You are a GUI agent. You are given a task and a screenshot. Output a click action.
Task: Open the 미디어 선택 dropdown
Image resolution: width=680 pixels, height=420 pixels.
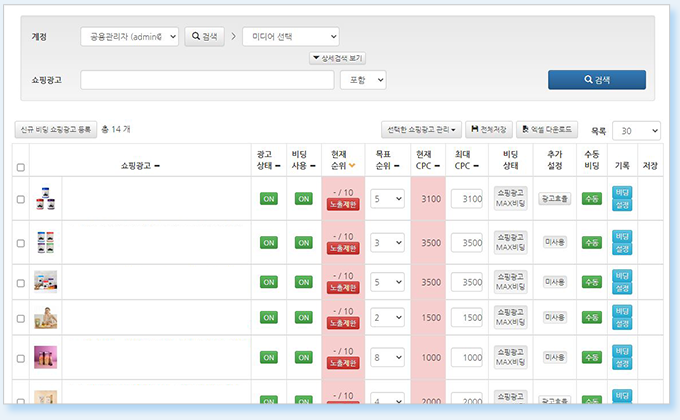290,36
